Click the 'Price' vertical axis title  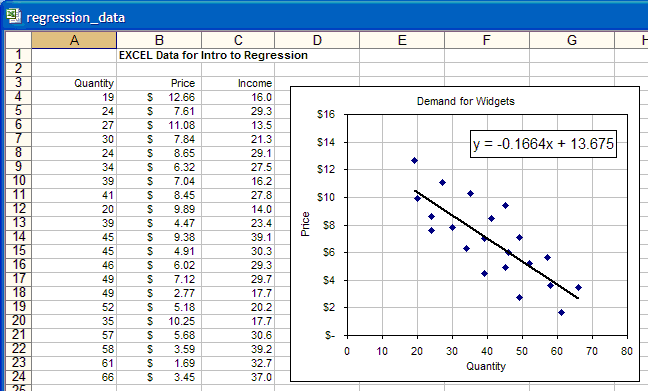[x=305, y=224]
